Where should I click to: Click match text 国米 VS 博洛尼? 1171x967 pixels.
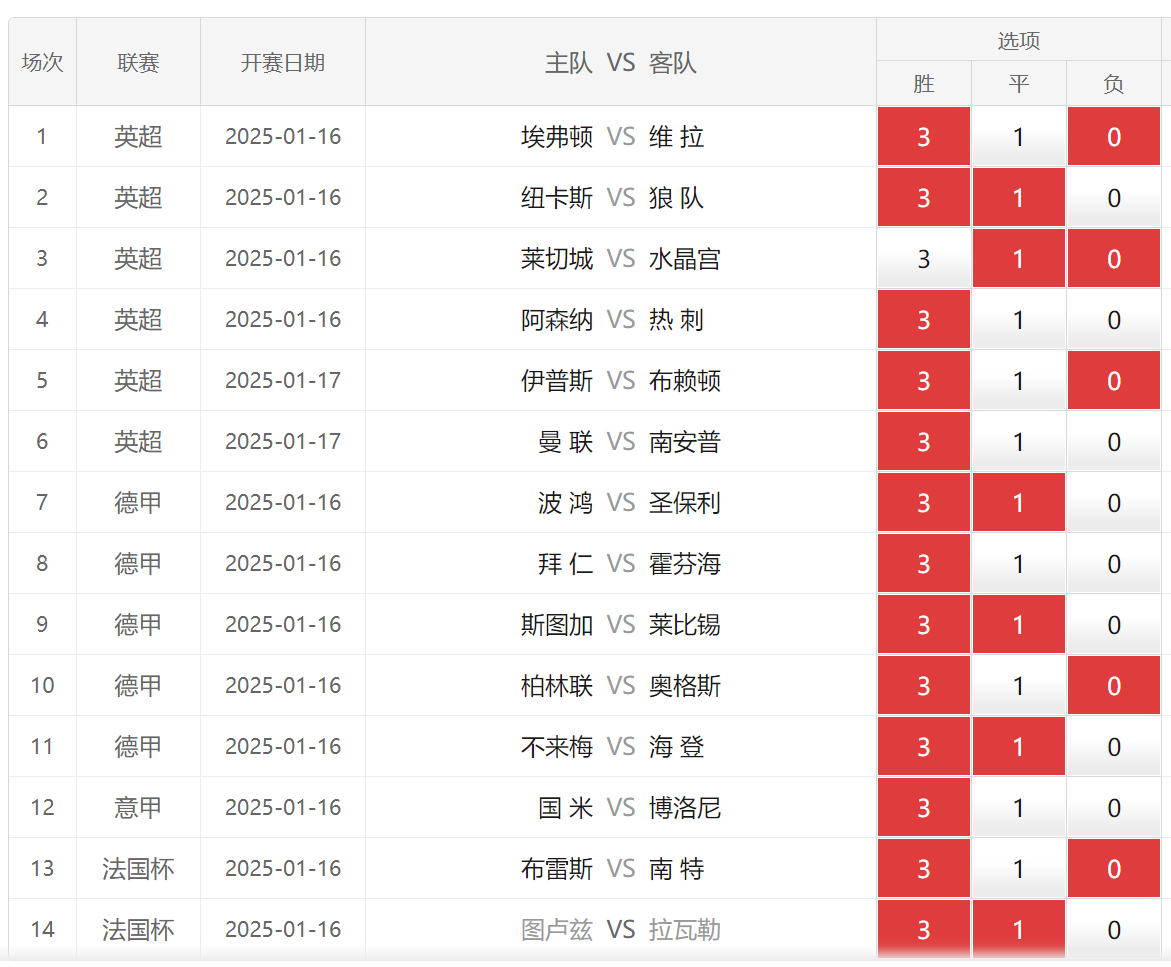630,807
